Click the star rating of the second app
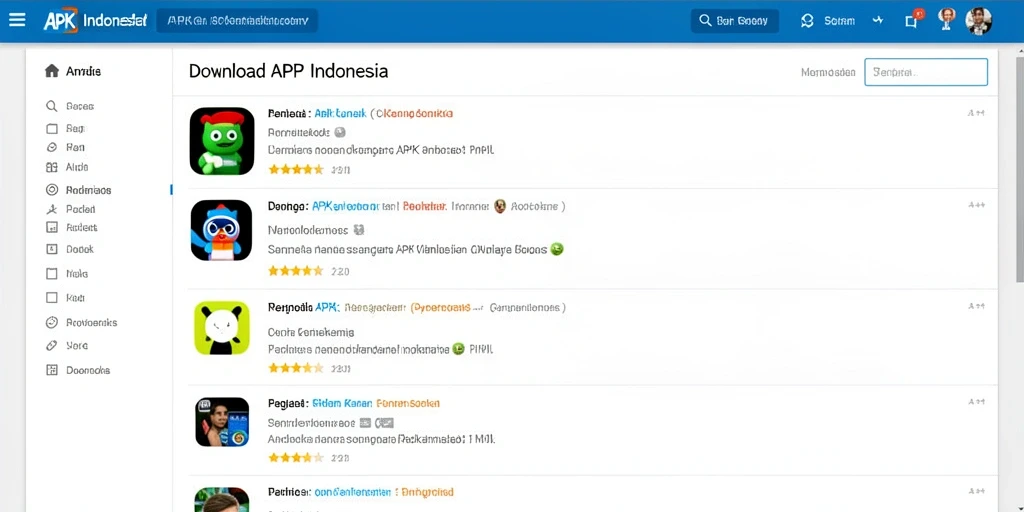 point(296,270)
